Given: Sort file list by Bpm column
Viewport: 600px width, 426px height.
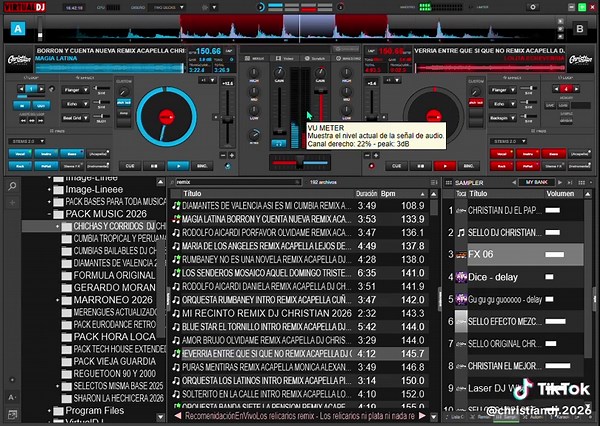Looking at the screenshot, I should point(403,194).
